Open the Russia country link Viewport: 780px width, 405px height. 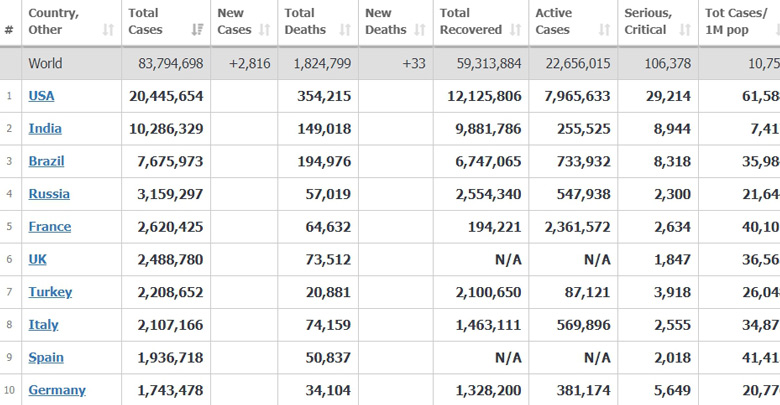(x=49, y=194)
